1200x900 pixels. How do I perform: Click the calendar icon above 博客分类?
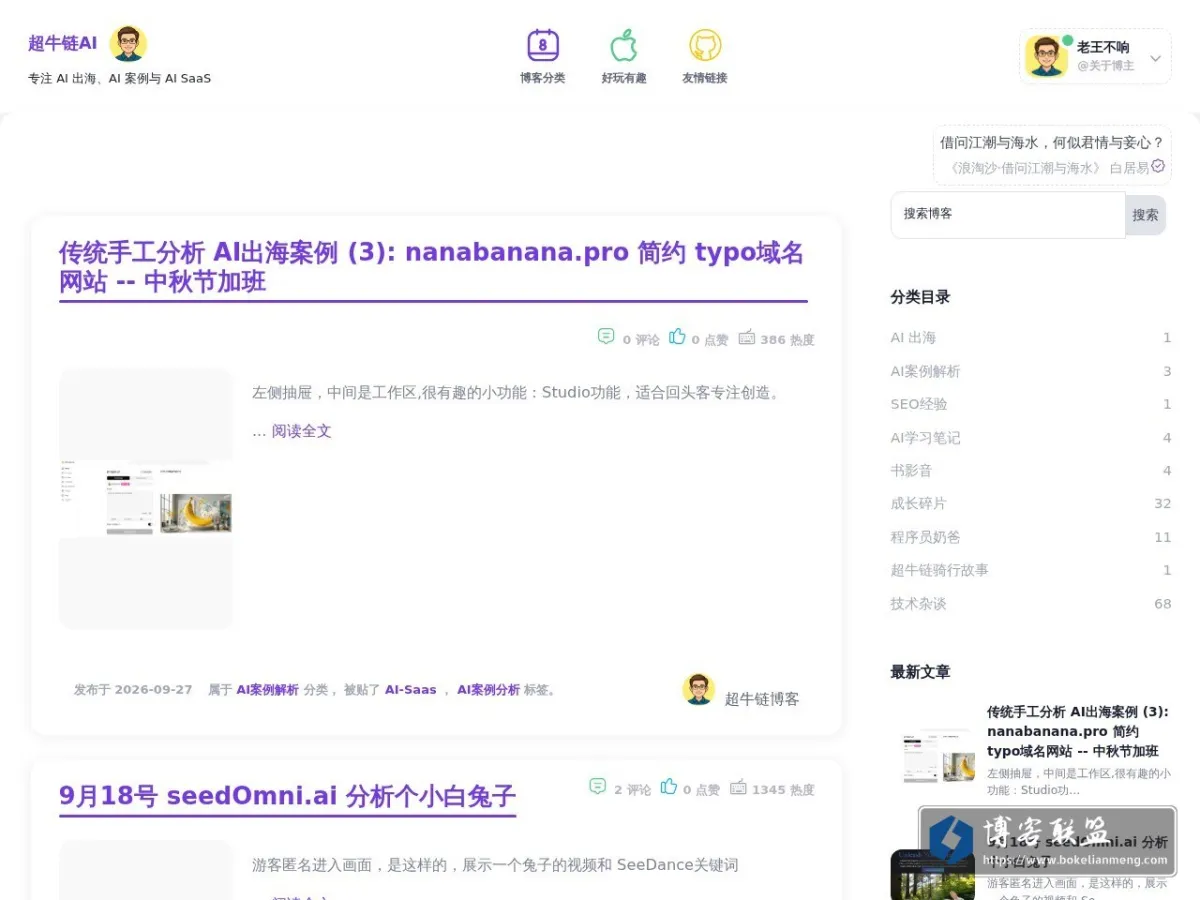click(x=543, y=45)
